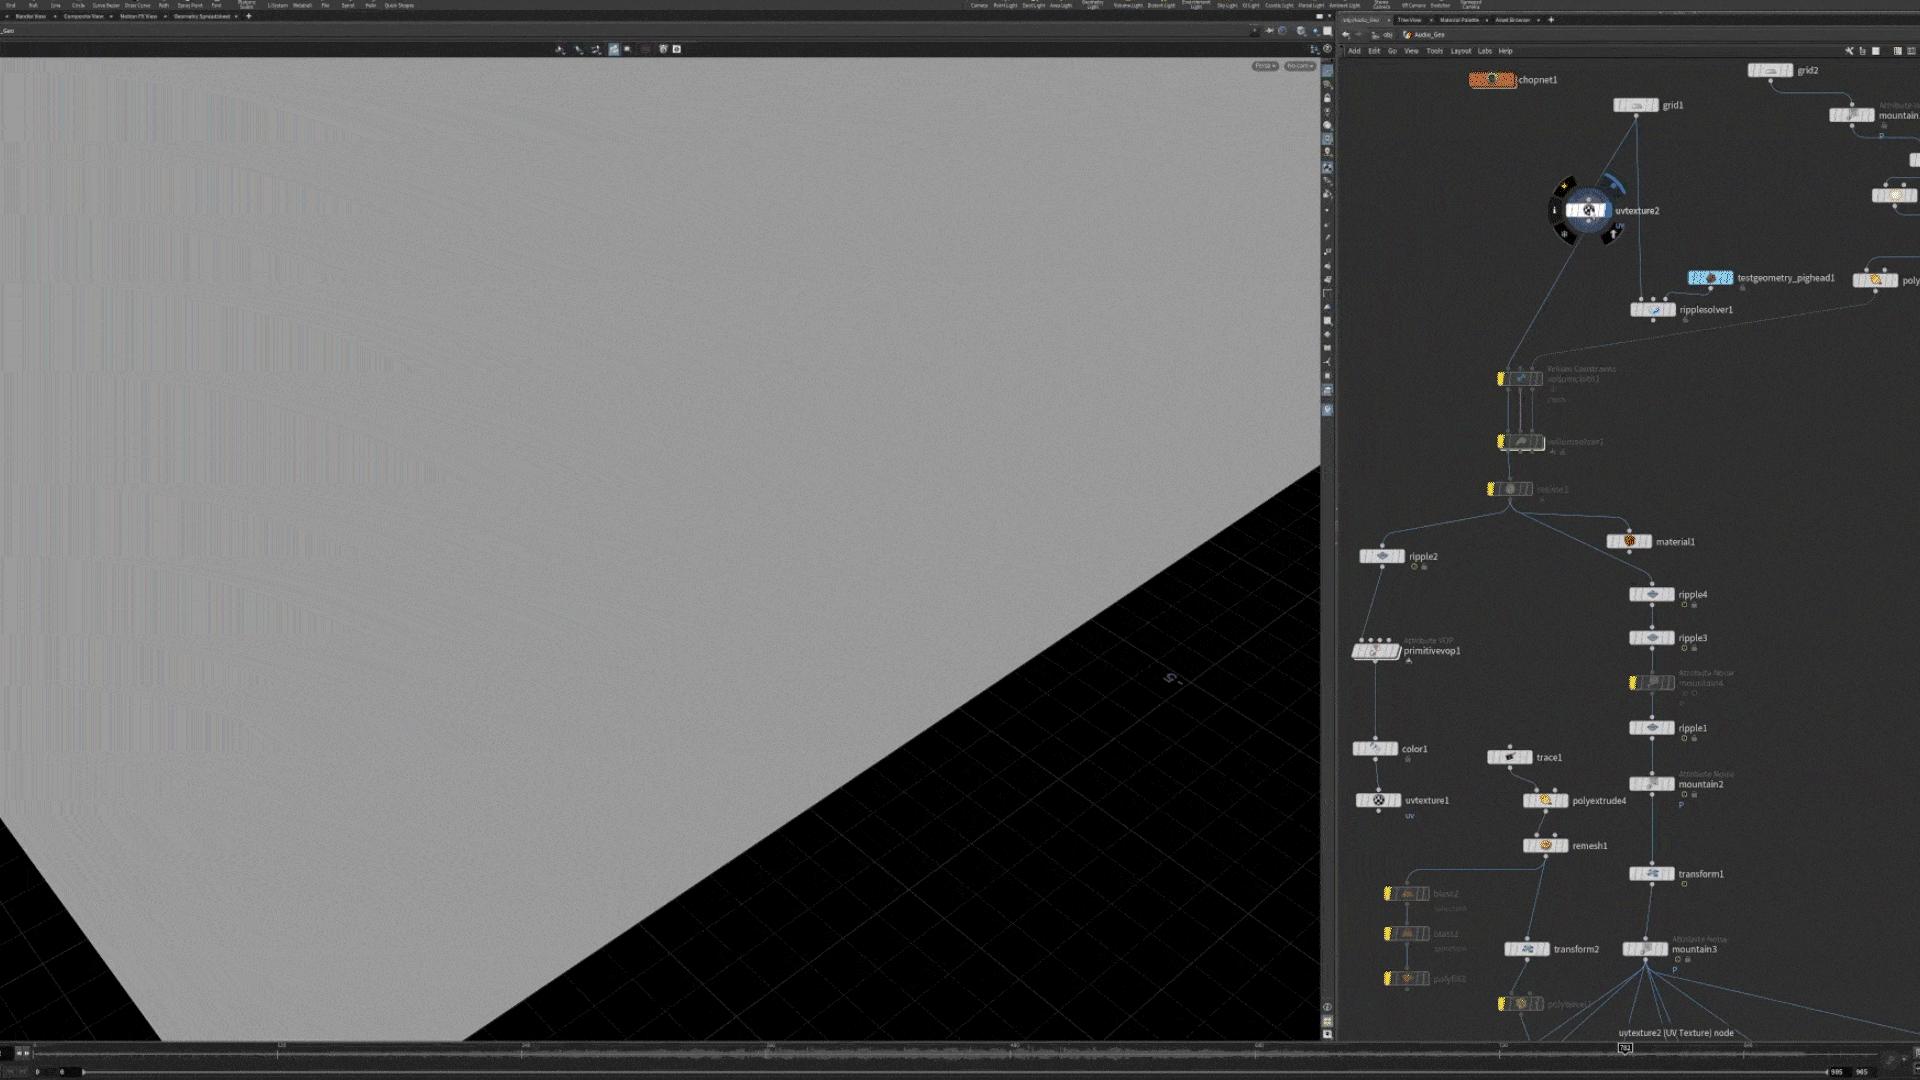Toggle bypass flag on polyfill node
The image size is (1920, 1080).
pos(1388,979)
